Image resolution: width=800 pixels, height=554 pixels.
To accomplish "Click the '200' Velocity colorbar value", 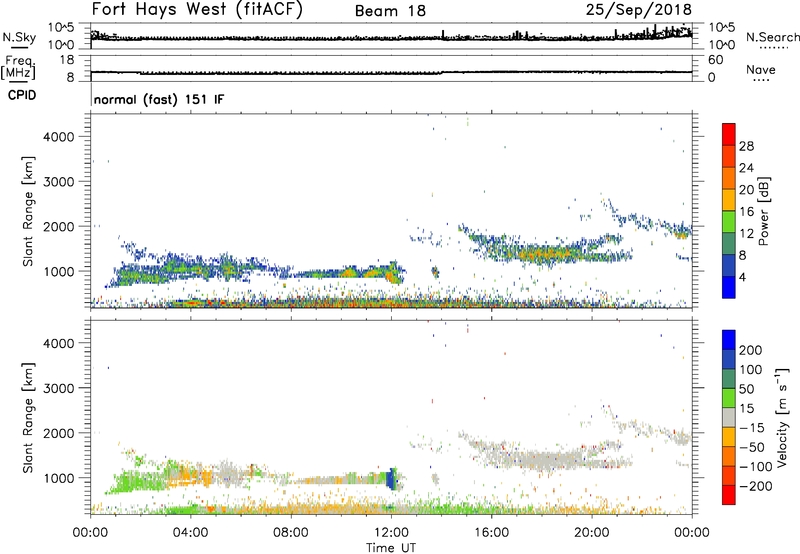I will tap(750, 350).
